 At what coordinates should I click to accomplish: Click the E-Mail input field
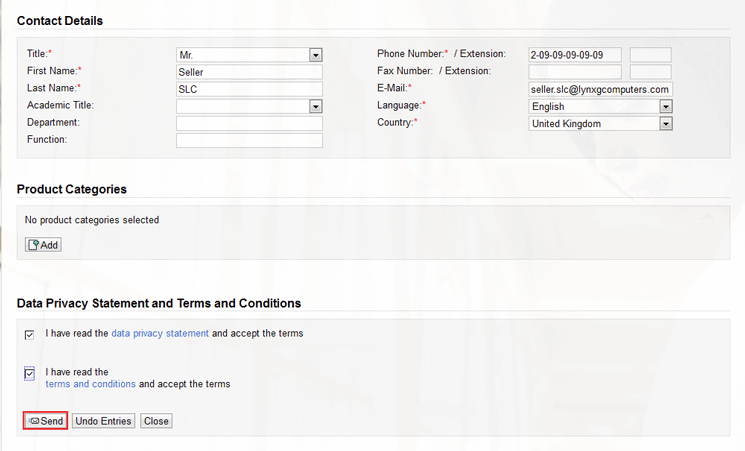pyautogui.click(x=600, y=89)
